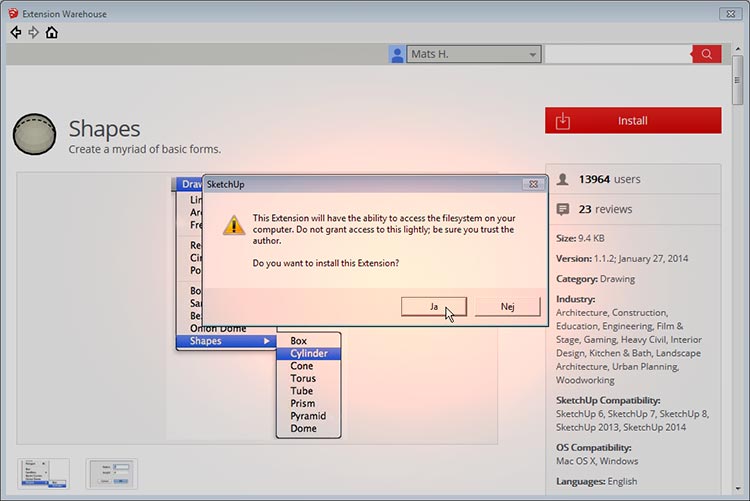Click the warning triangle icon in dialog
This screenshot has height=501, width=750.
(234, 225)
